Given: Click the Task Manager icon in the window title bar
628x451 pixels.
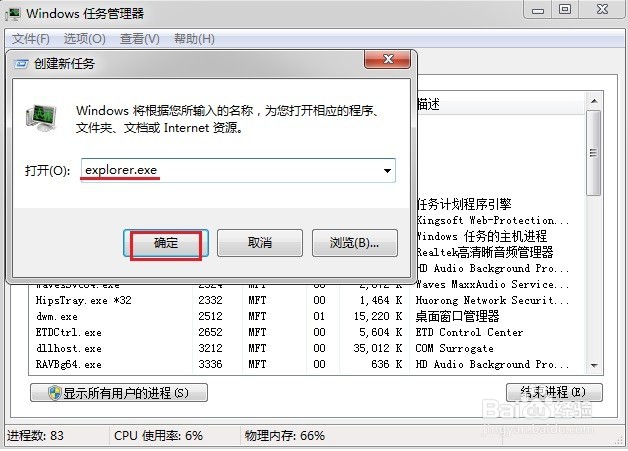Looking at the screenshot, I should click(x=13, y=14).
